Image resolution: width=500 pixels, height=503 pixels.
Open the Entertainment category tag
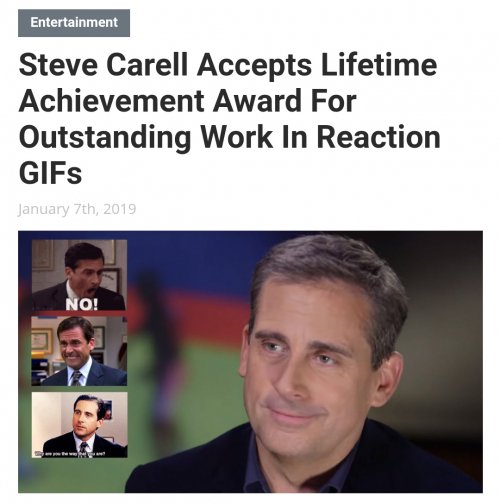click(74, 23)
